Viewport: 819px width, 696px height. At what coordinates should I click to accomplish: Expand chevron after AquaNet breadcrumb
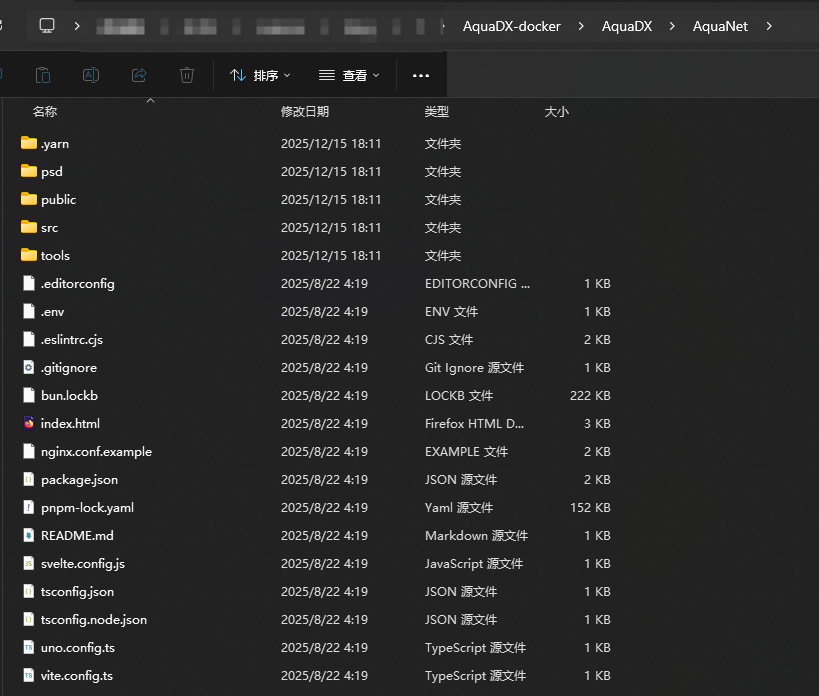point(769,26)
